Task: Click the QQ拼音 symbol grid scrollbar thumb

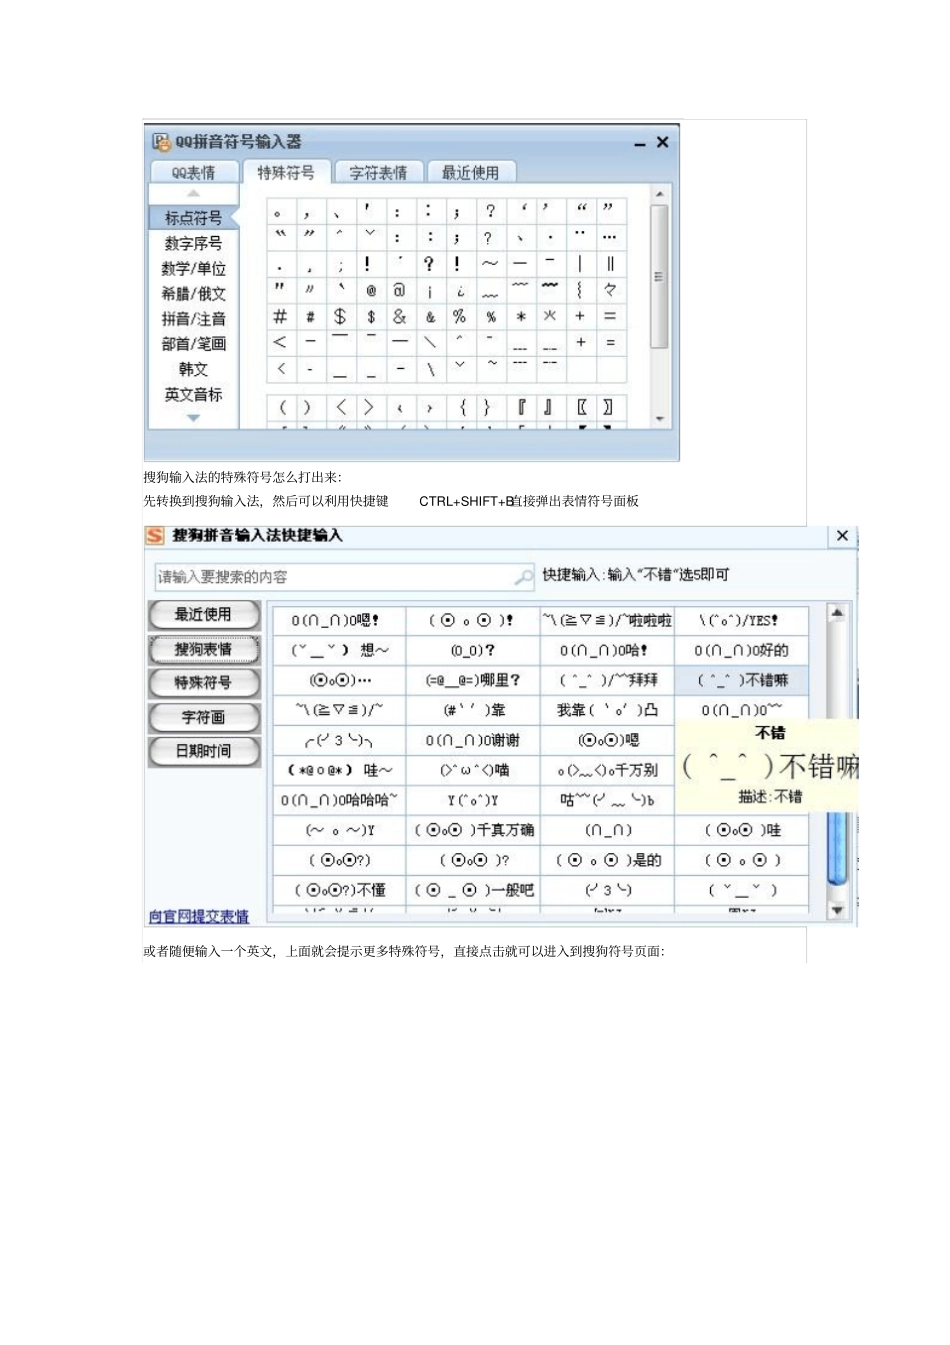Action: (659, 276)
